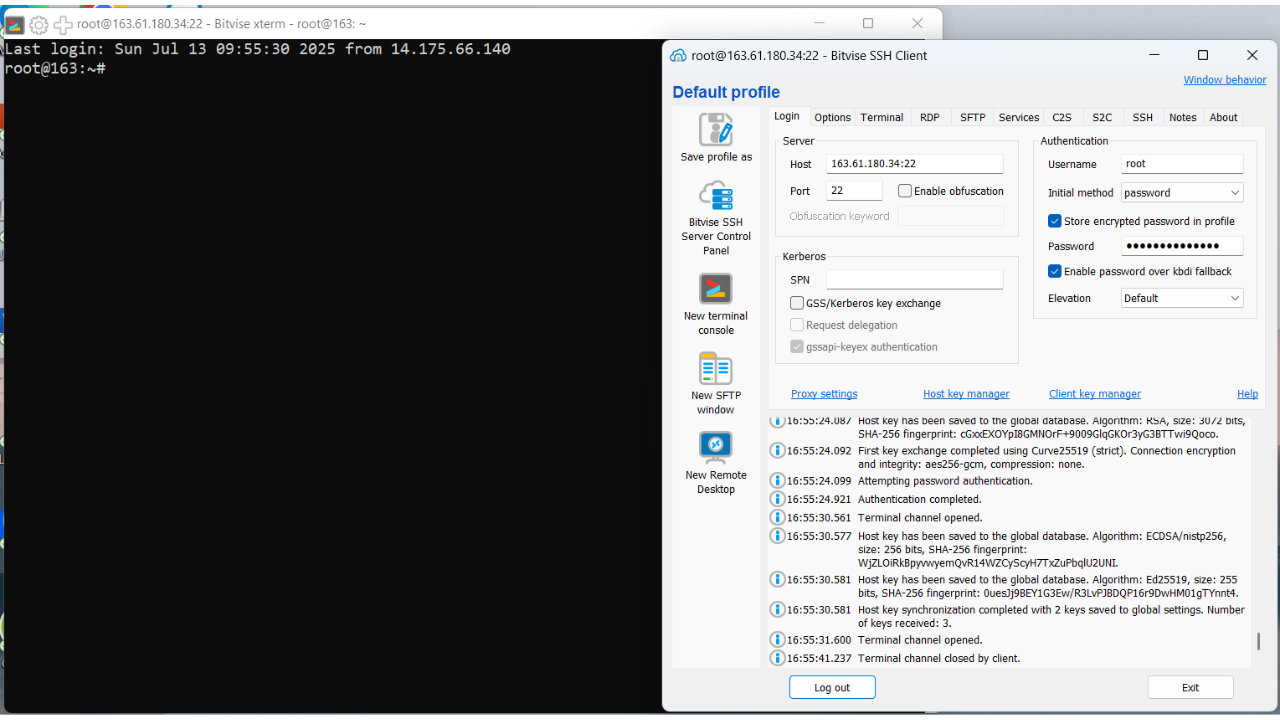Open the Elevation dropdown
The height and width of the screenshot is (720, 1280).
(1182, 298)
